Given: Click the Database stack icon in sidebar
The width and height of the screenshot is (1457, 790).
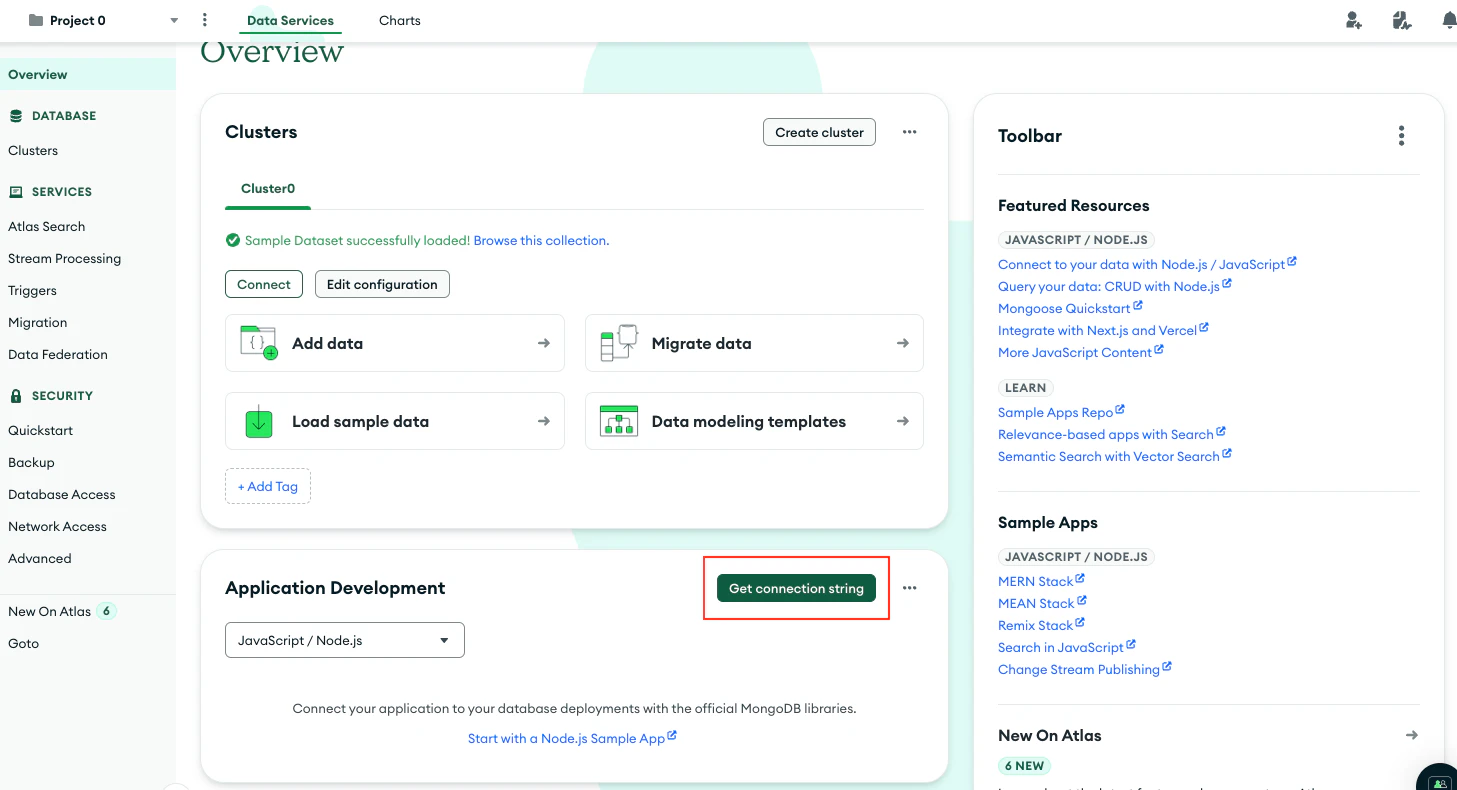Looking at the screenshot, I should point(16,116).
